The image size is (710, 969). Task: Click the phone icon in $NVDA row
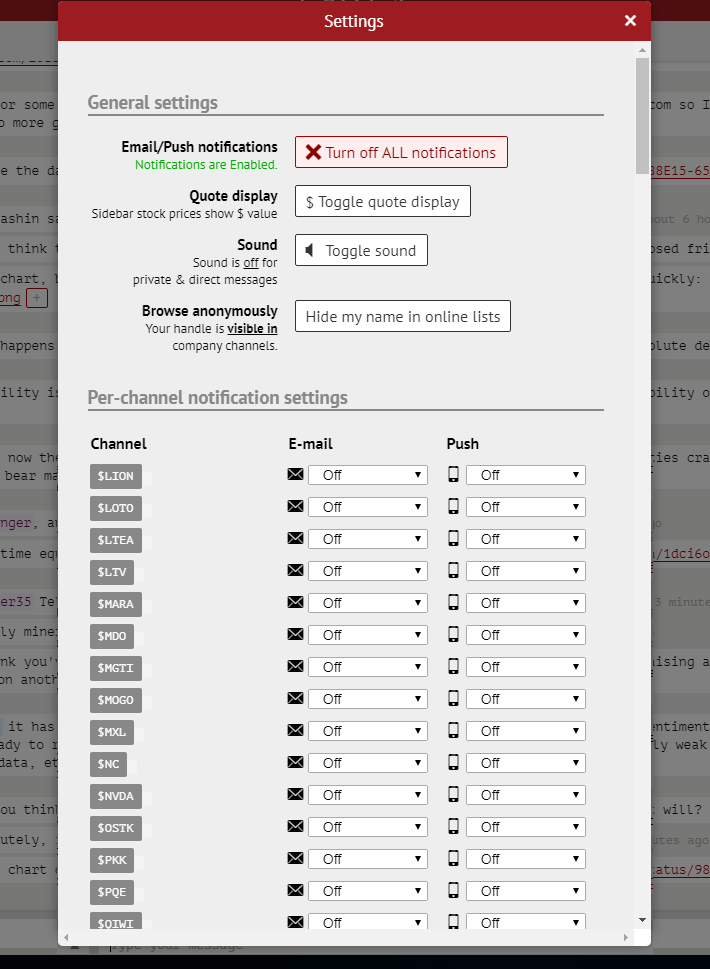454,794
